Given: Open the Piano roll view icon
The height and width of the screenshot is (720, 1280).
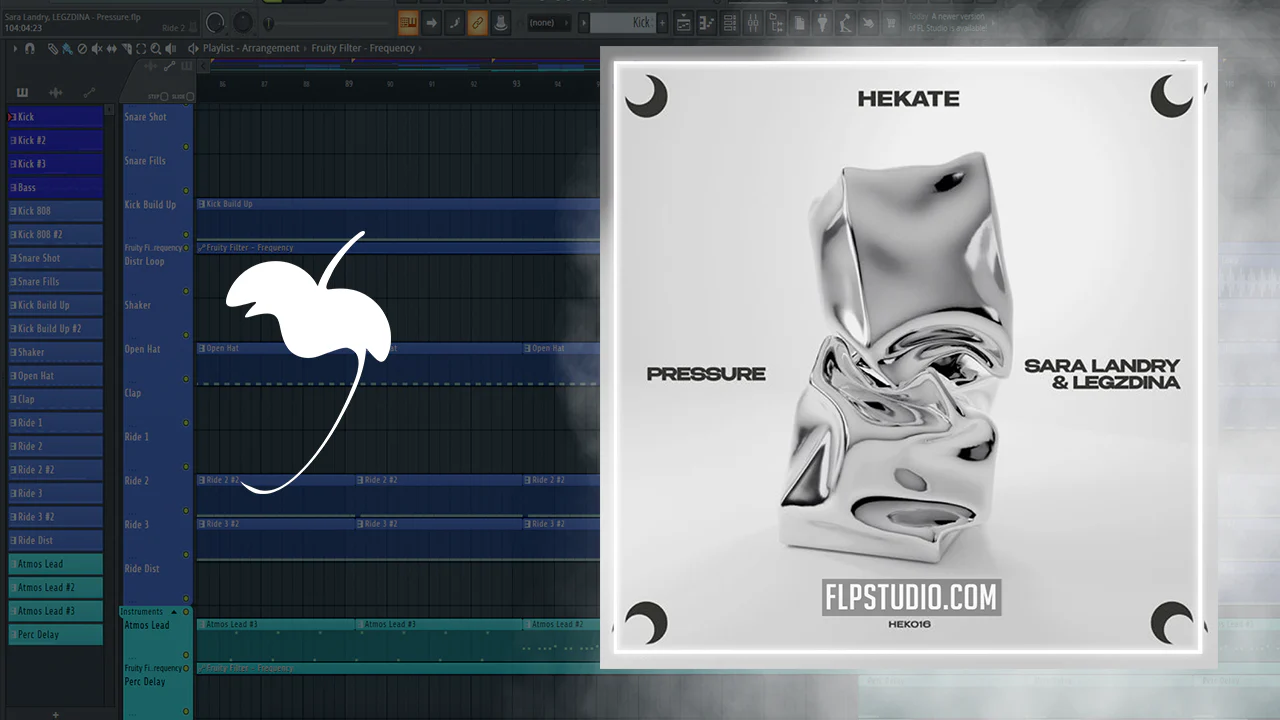Looking at the screenshot, I should click(x=707, y=22).
